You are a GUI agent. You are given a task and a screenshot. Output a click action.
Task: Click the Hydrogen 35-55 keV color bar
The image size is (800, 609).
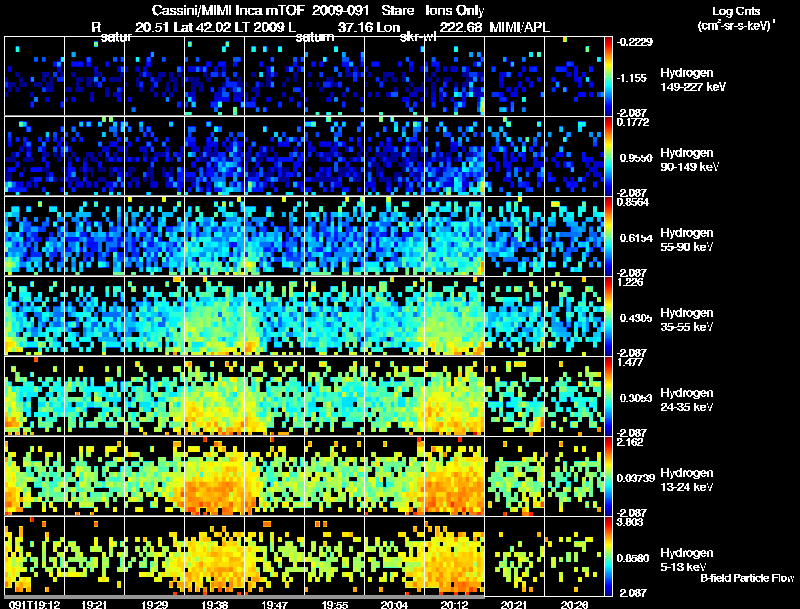(x=608, y=317)
